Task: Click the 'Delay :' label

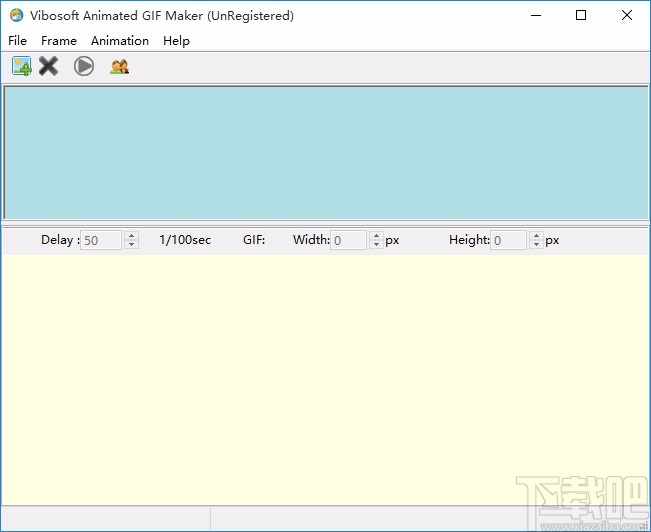Action: pos(60,240)
